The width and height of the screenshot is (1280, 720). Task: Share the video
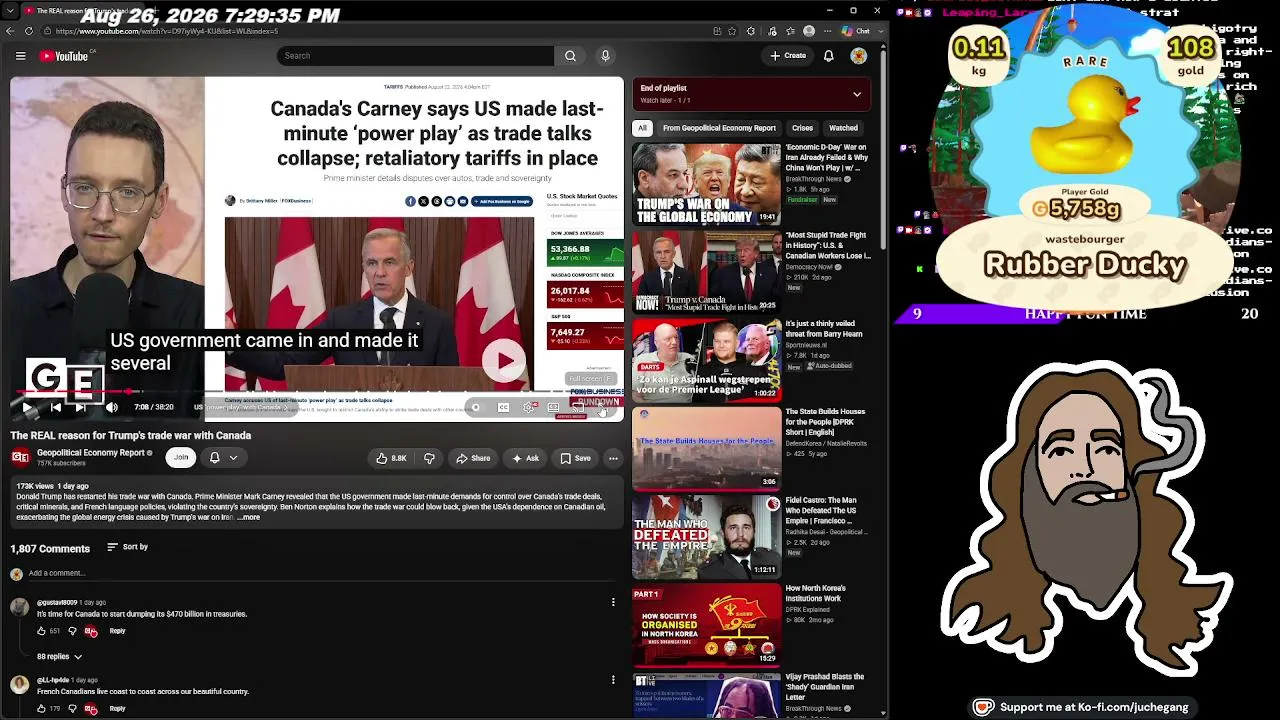(x=473, y=458)
